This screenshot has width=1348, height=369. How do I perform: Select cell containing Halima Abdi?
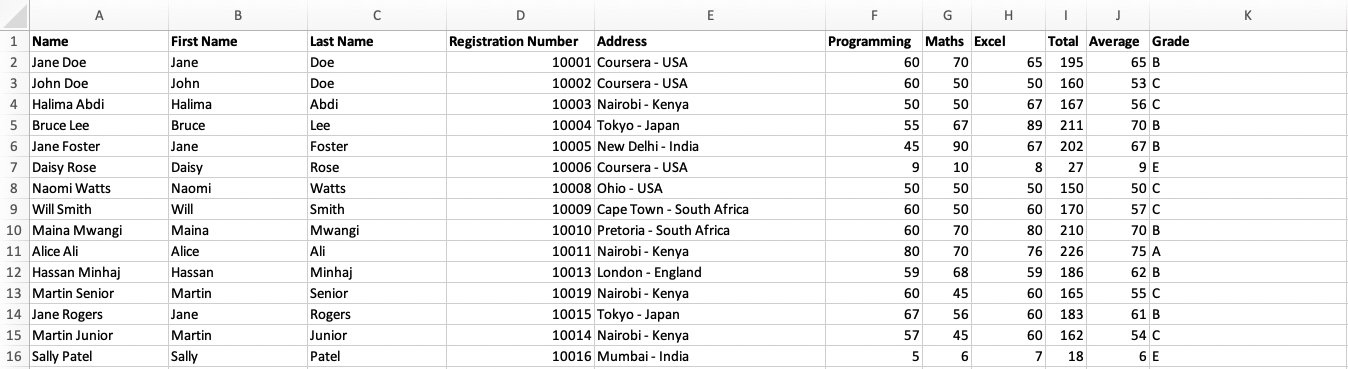pos(99,104)
